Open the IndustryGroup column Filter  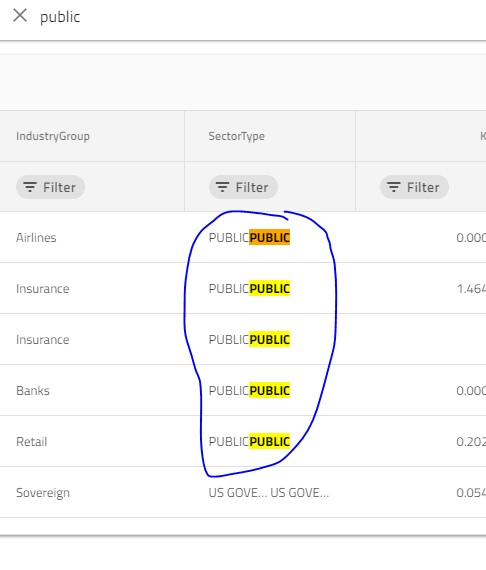pos(50,187)
